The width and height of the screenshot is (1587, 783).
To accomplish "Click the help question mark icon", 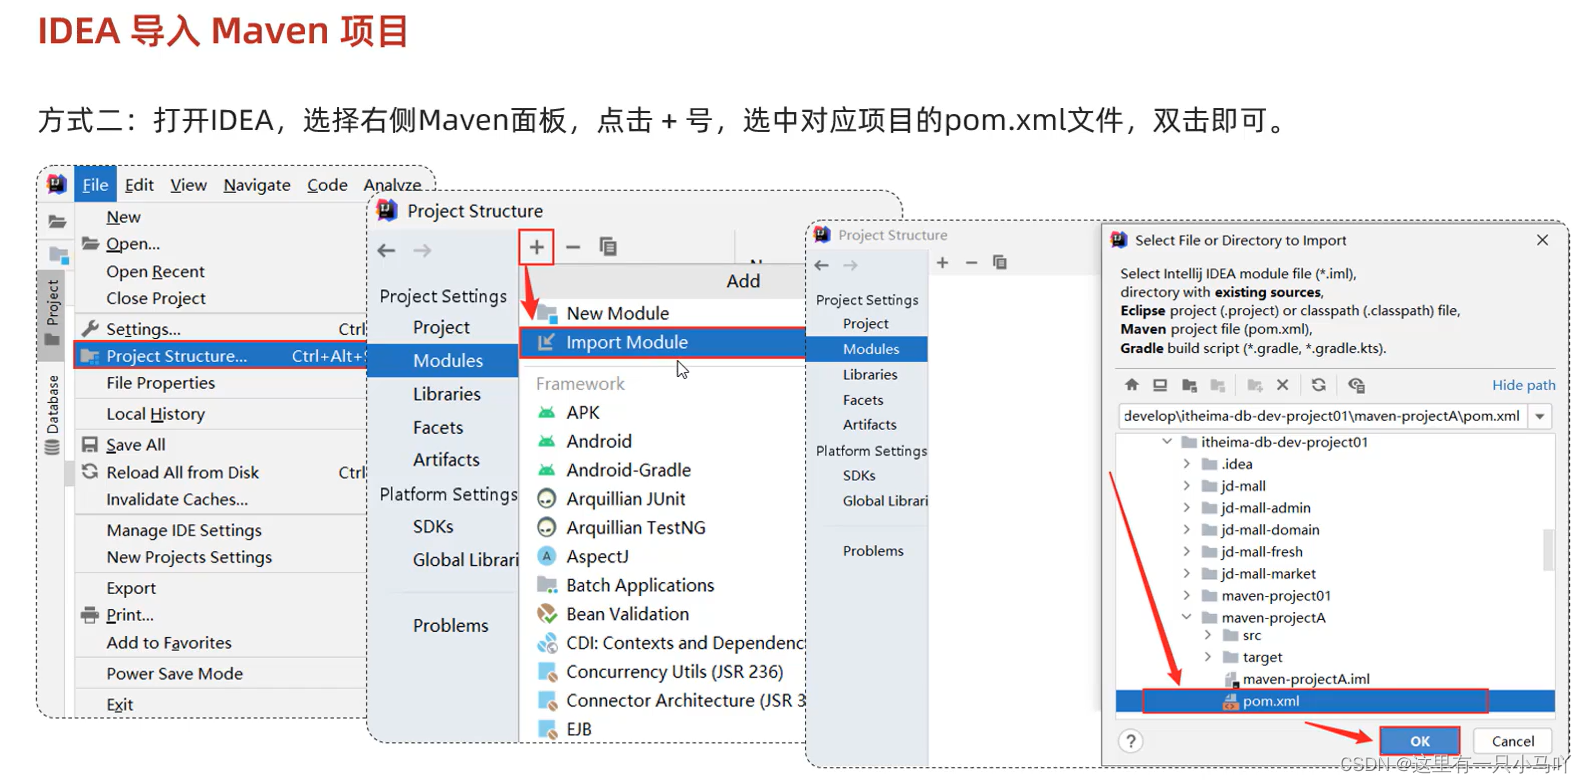I will 1130,741.
